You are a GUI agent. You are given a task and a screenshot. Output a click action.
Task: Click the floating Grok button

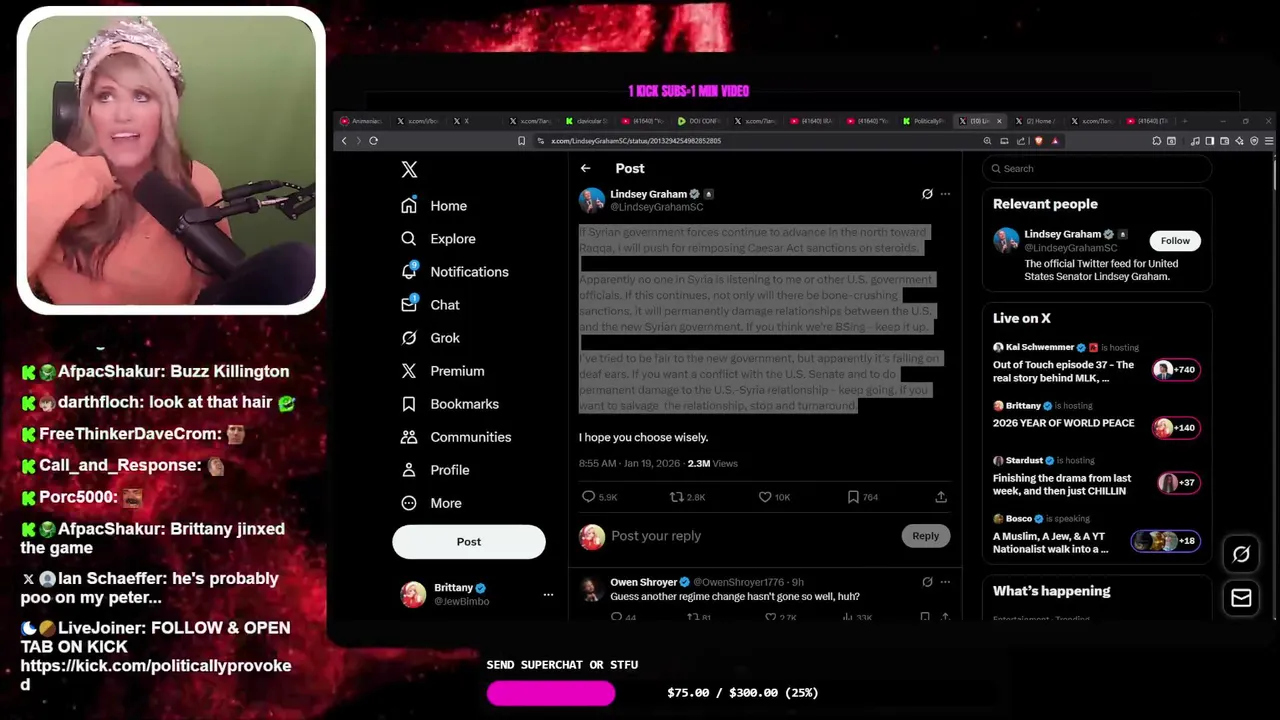[1241, 554]
